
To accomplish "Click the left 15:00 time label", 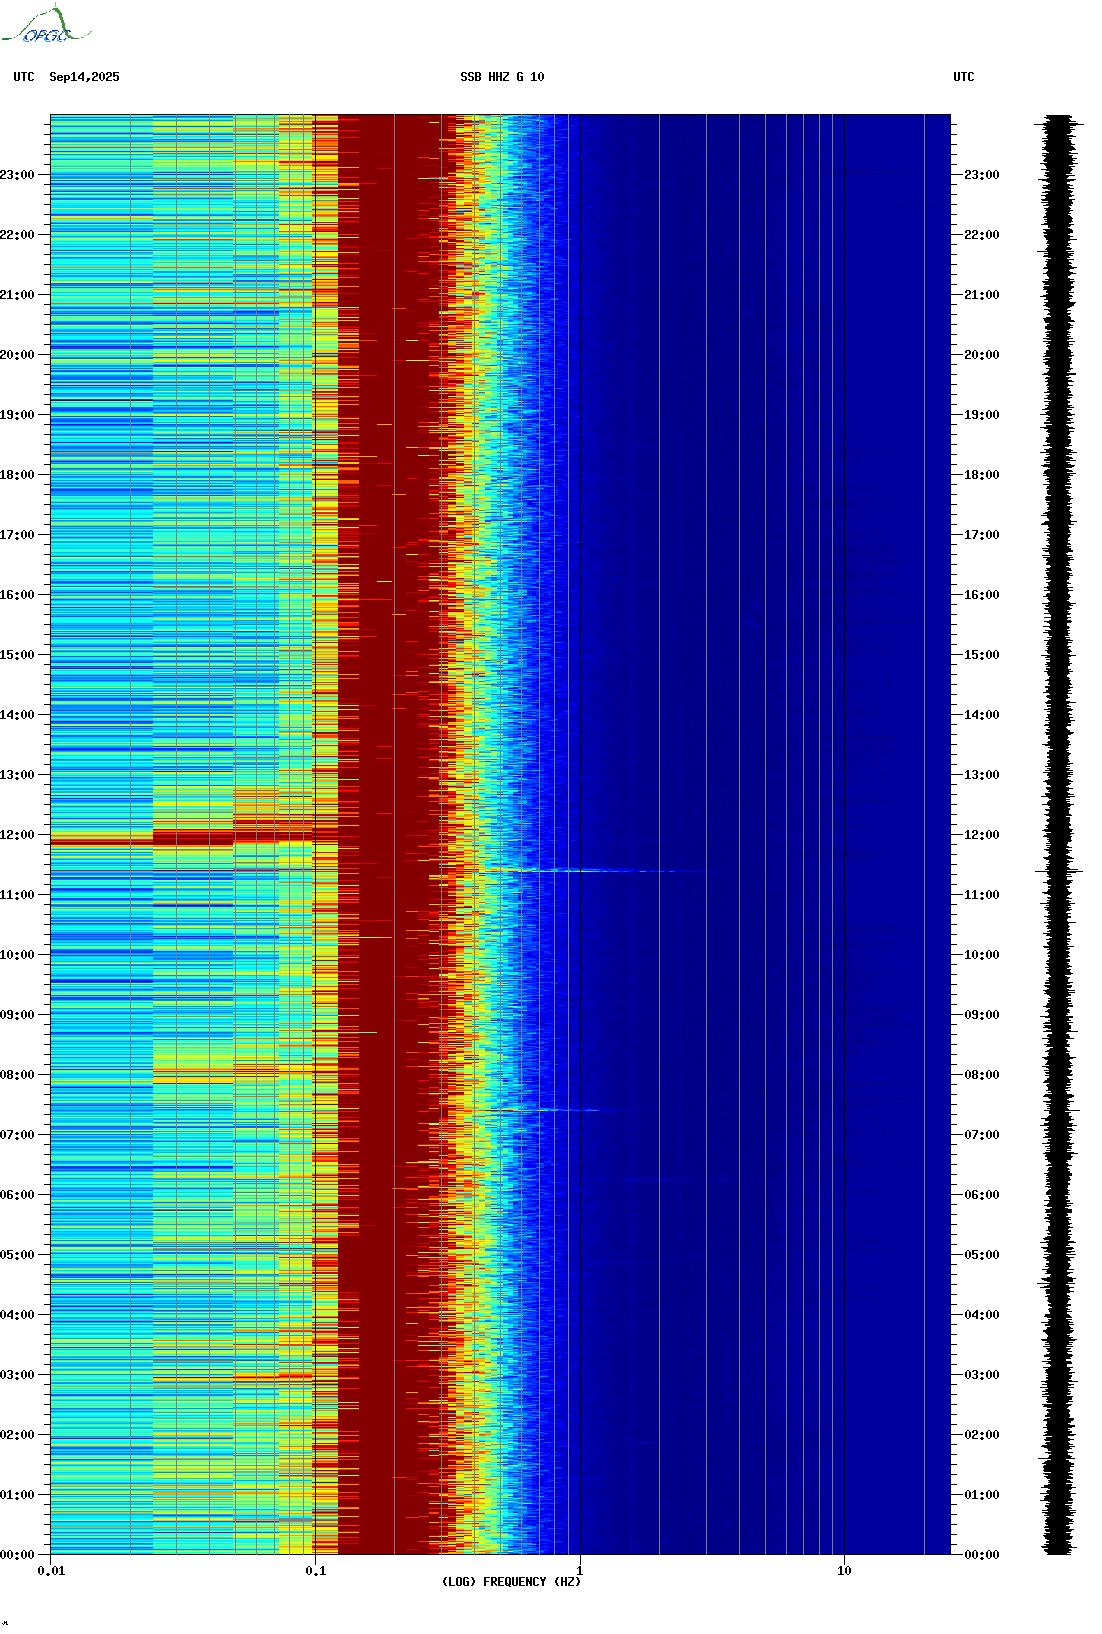I will point(17,655).
